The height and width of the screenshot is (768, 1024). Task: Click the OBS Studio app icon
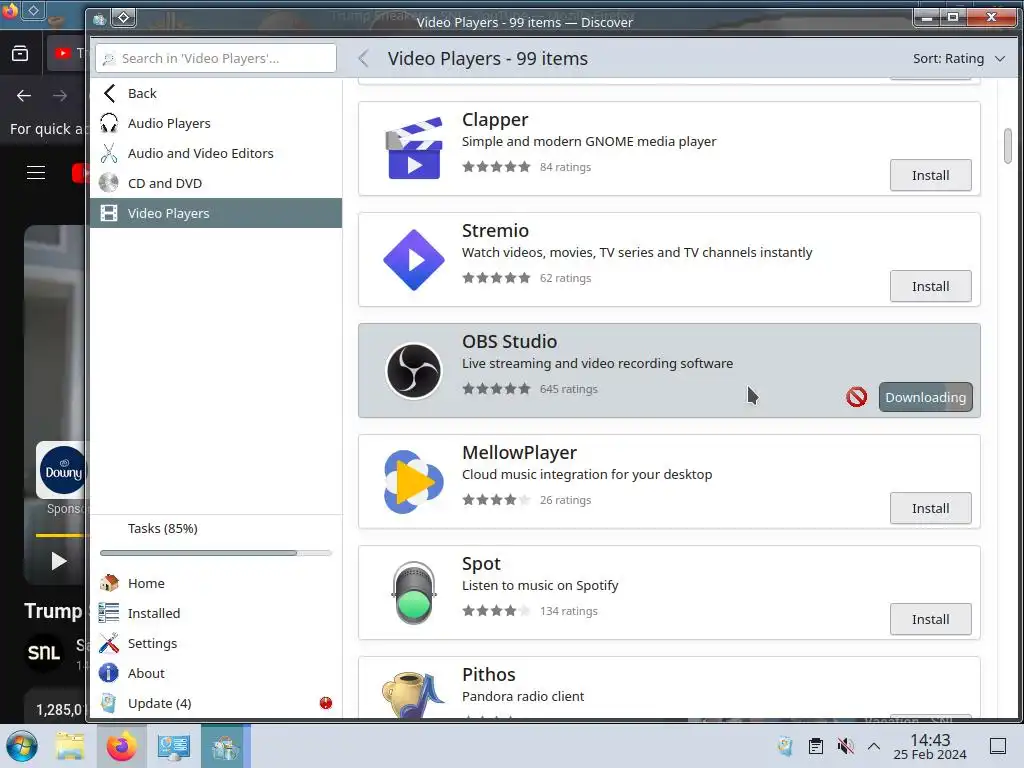(x=414, y=370)
